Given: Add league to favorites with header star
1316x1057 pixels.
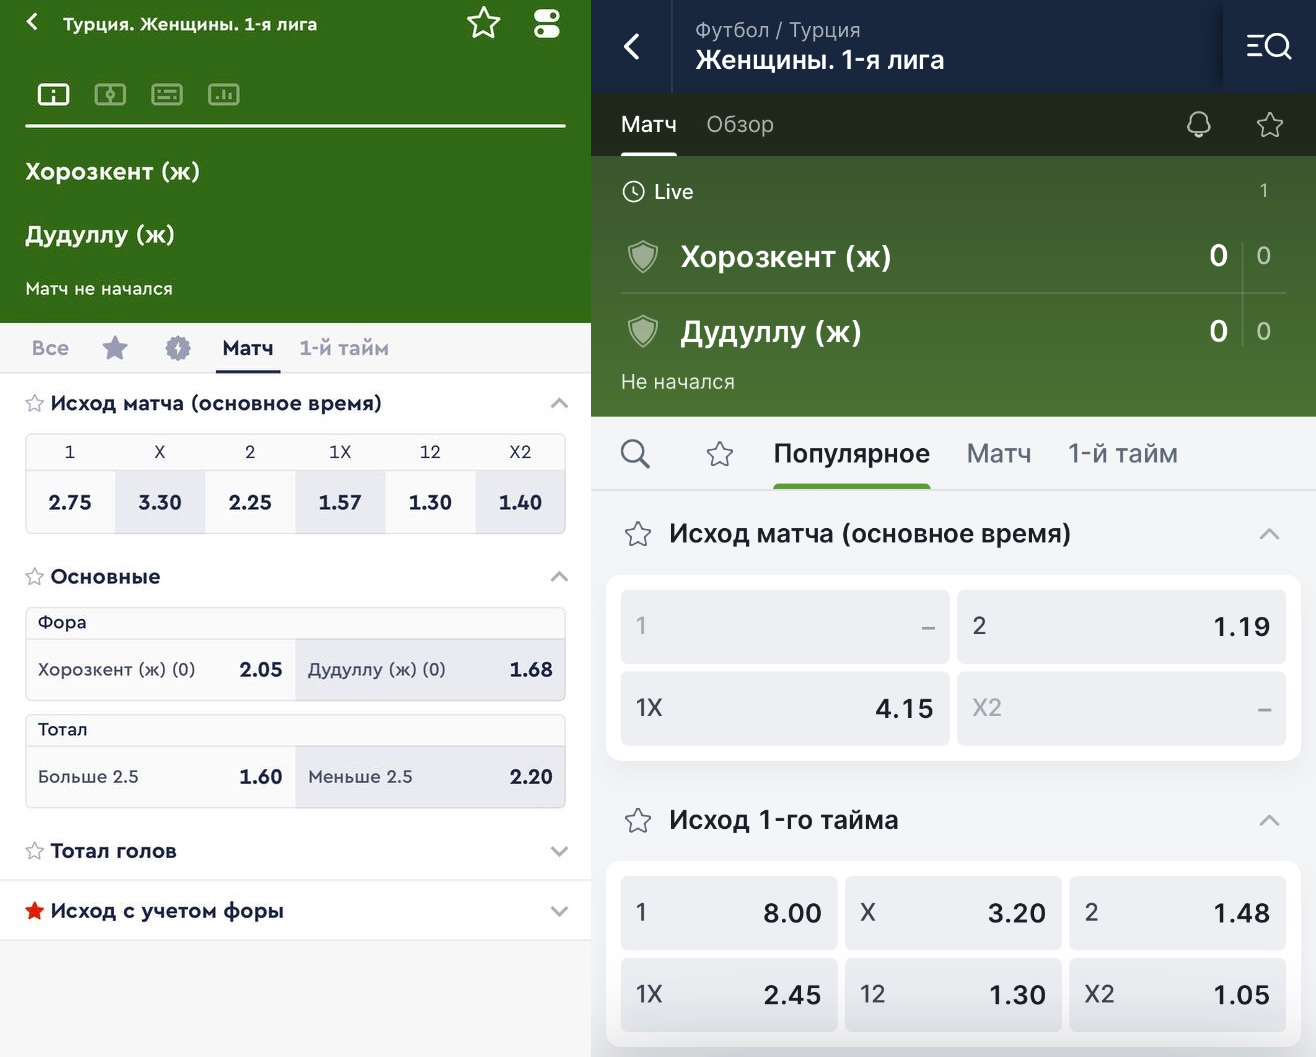Looking at the screenshot, I should 483,23.
